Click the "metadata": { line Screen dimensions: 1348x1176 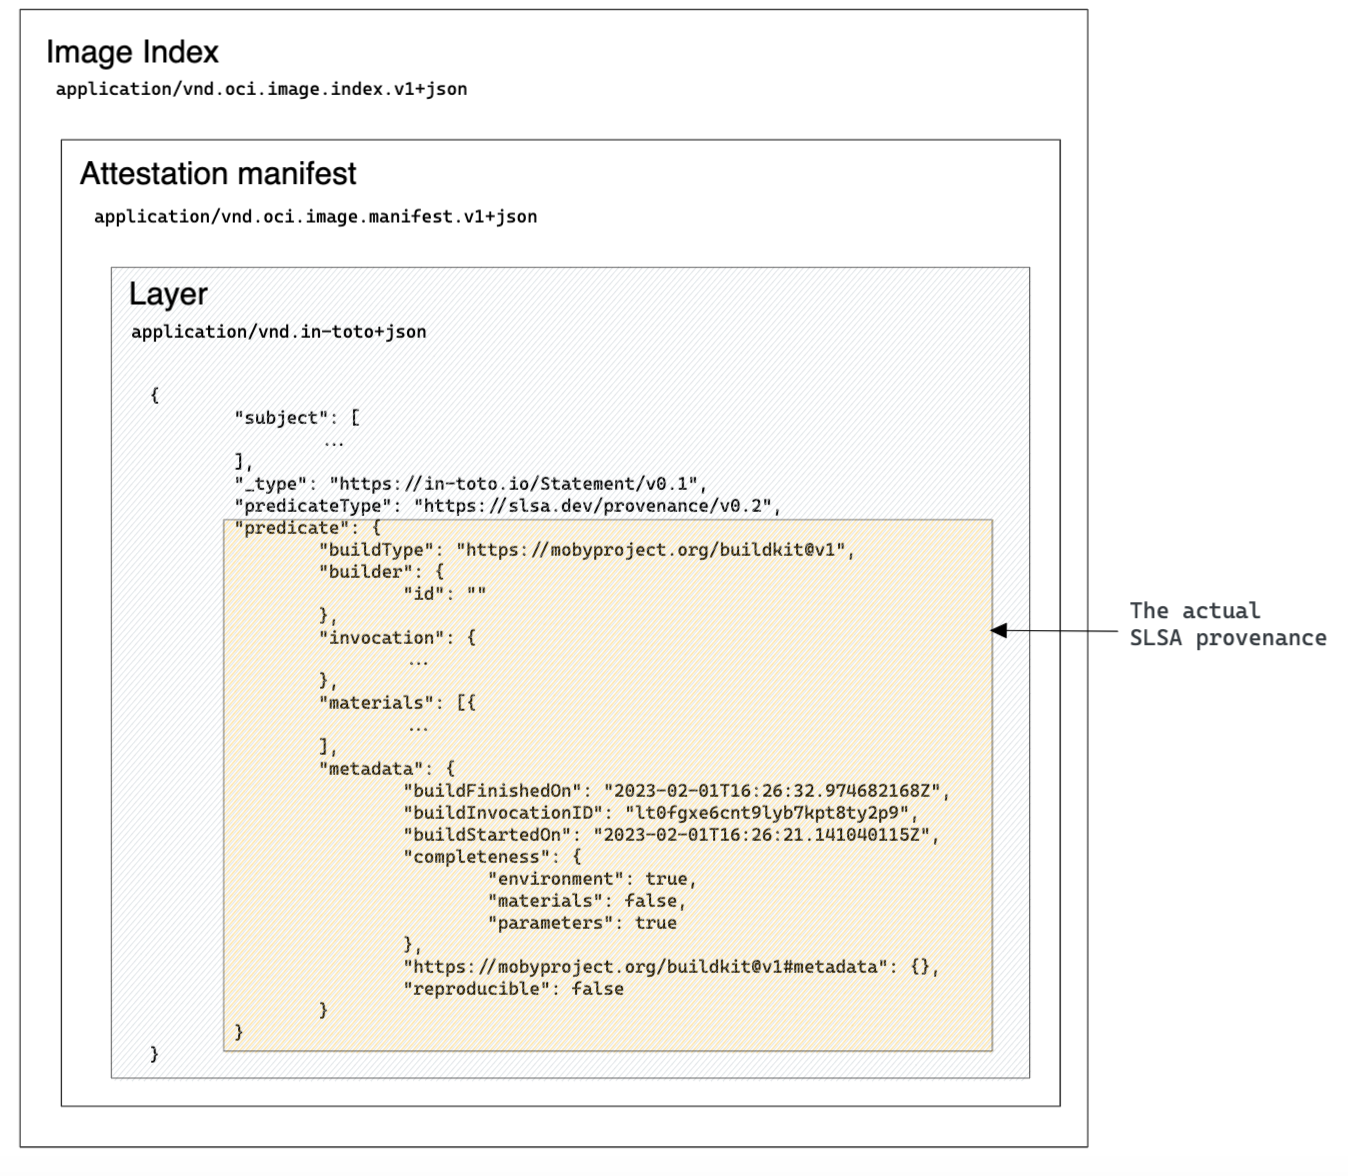(387, 769)
